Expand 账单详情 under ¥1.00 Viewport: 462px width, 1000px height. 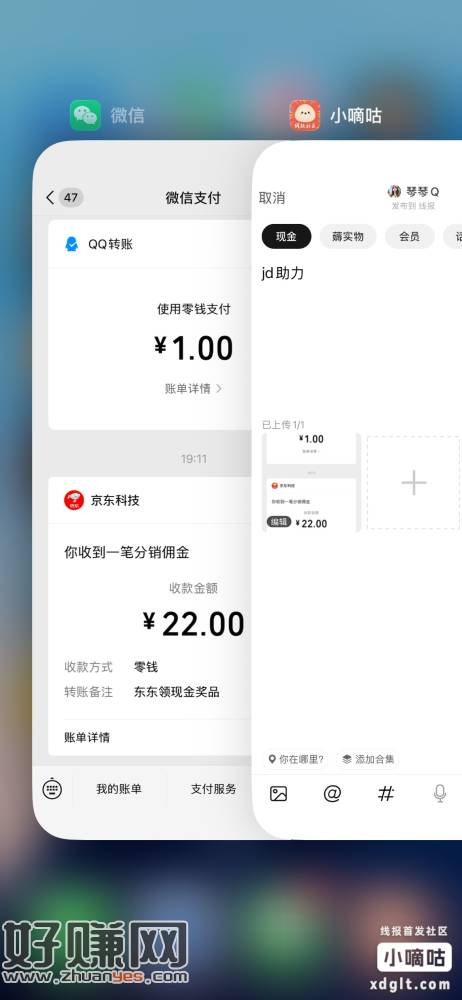193,388
